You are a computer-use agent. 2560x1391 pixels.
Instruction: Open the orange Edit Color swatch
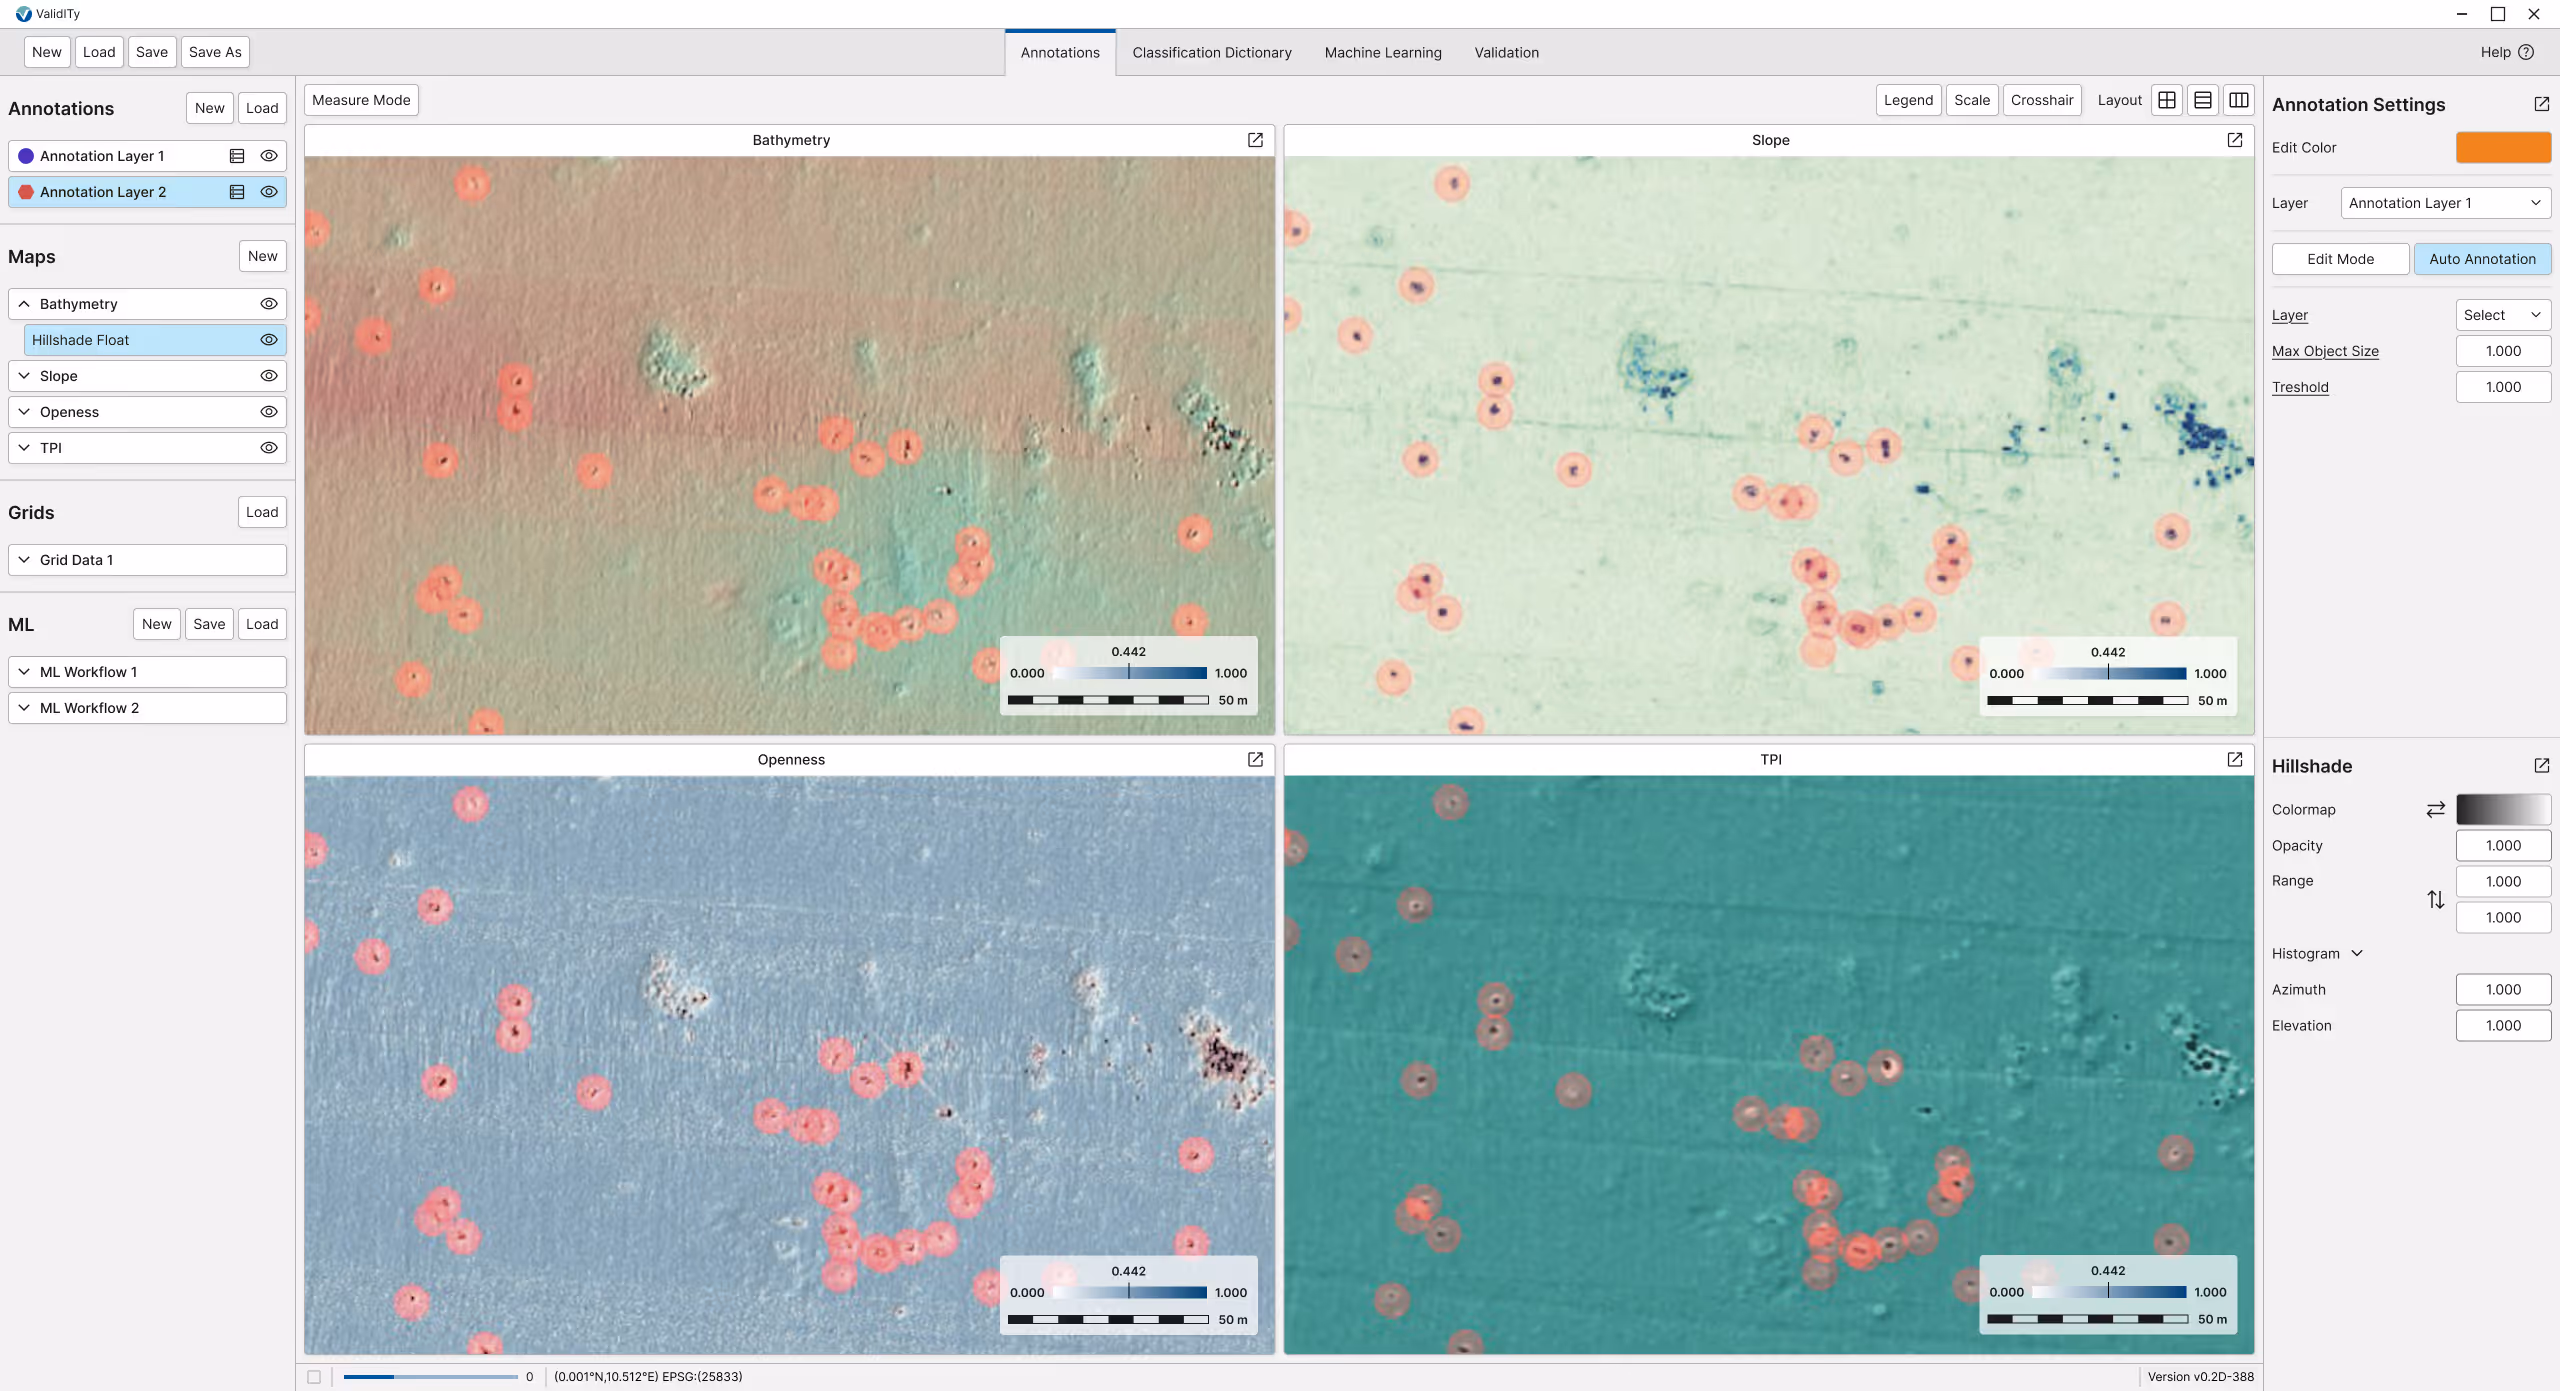(2503, 147)
